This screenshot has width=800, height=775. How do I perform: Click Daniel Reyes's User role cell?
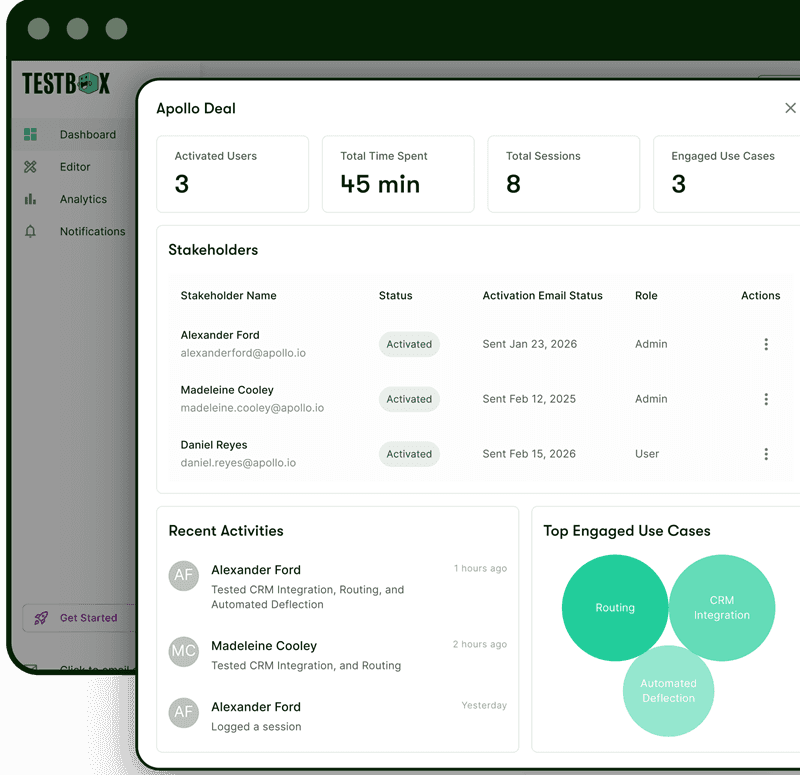click(x=647, y=454)
